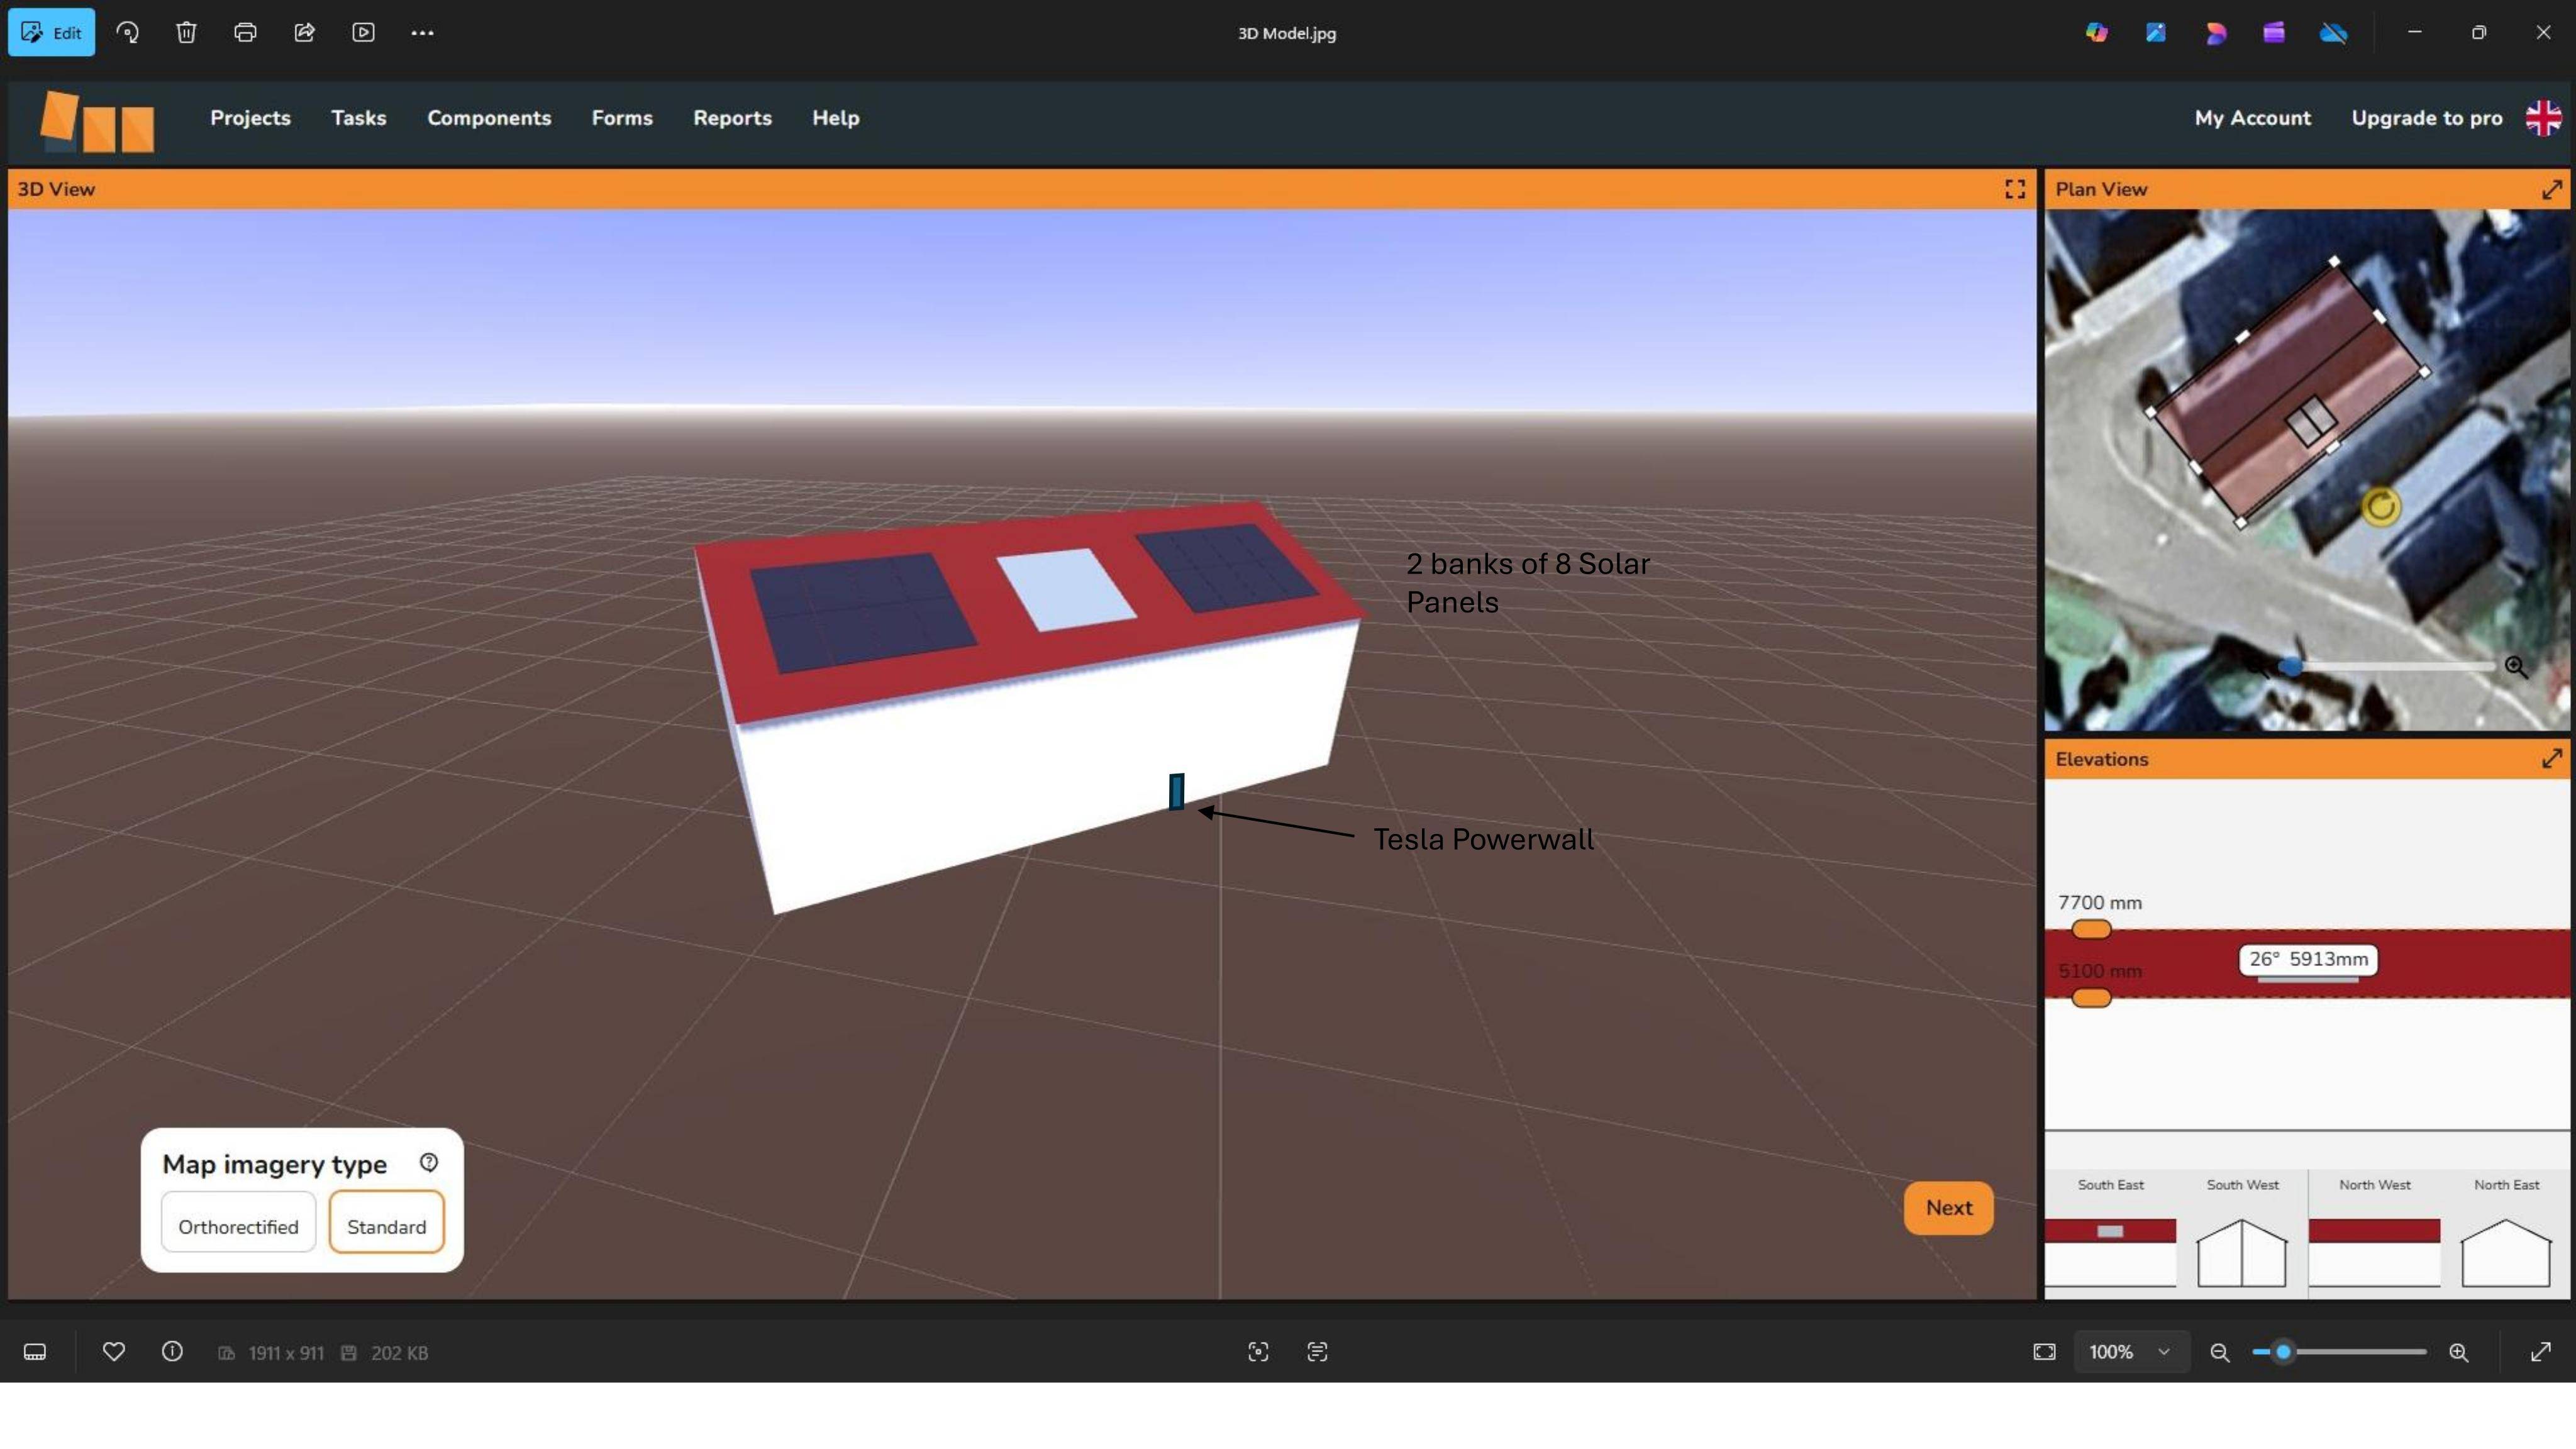The image size is (2576, 1449).
Task: Click the scan text icon in bottom bar
Action: 1317,1352
